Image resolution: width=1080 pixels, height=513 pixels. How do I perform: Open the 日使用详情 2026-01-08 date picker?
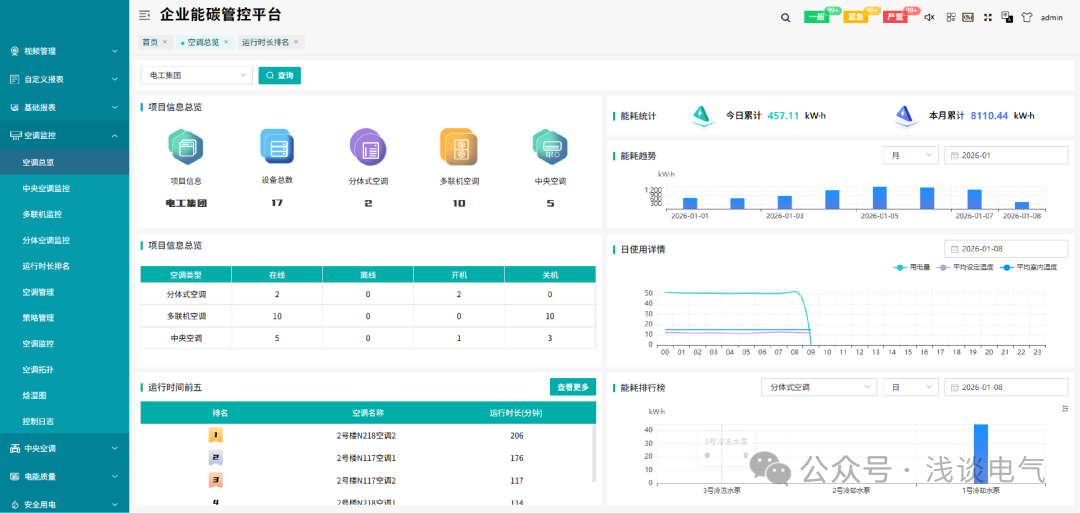click(1006, 249)
